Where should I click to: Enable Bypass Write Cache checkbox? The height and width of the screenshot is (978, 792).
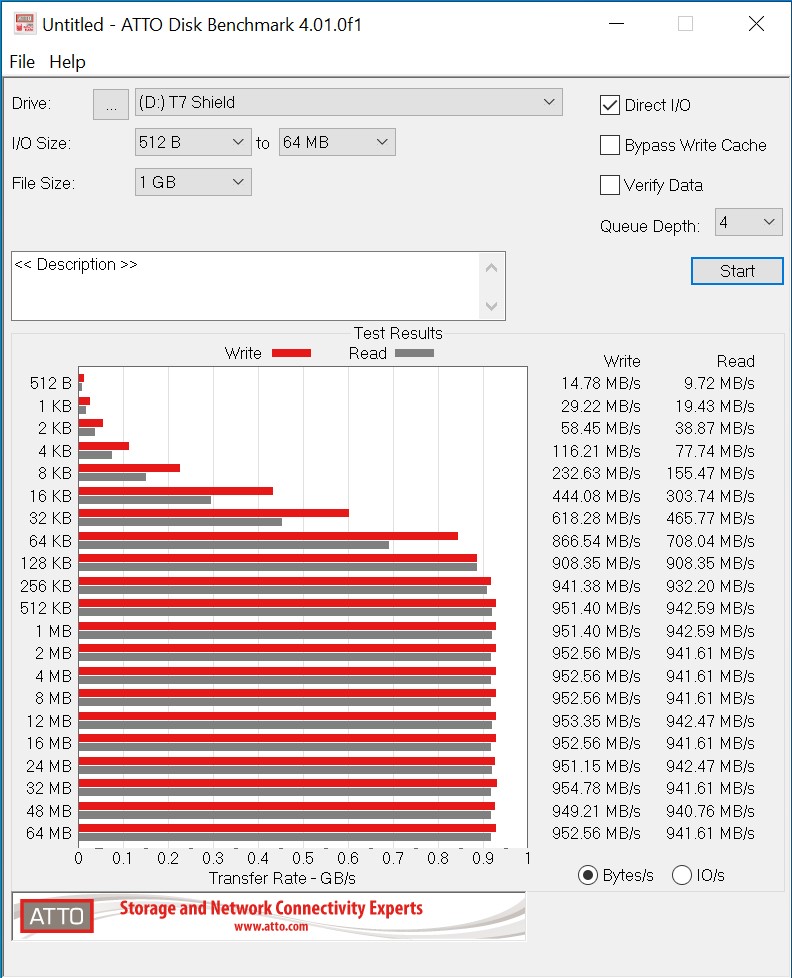point(610,145)
